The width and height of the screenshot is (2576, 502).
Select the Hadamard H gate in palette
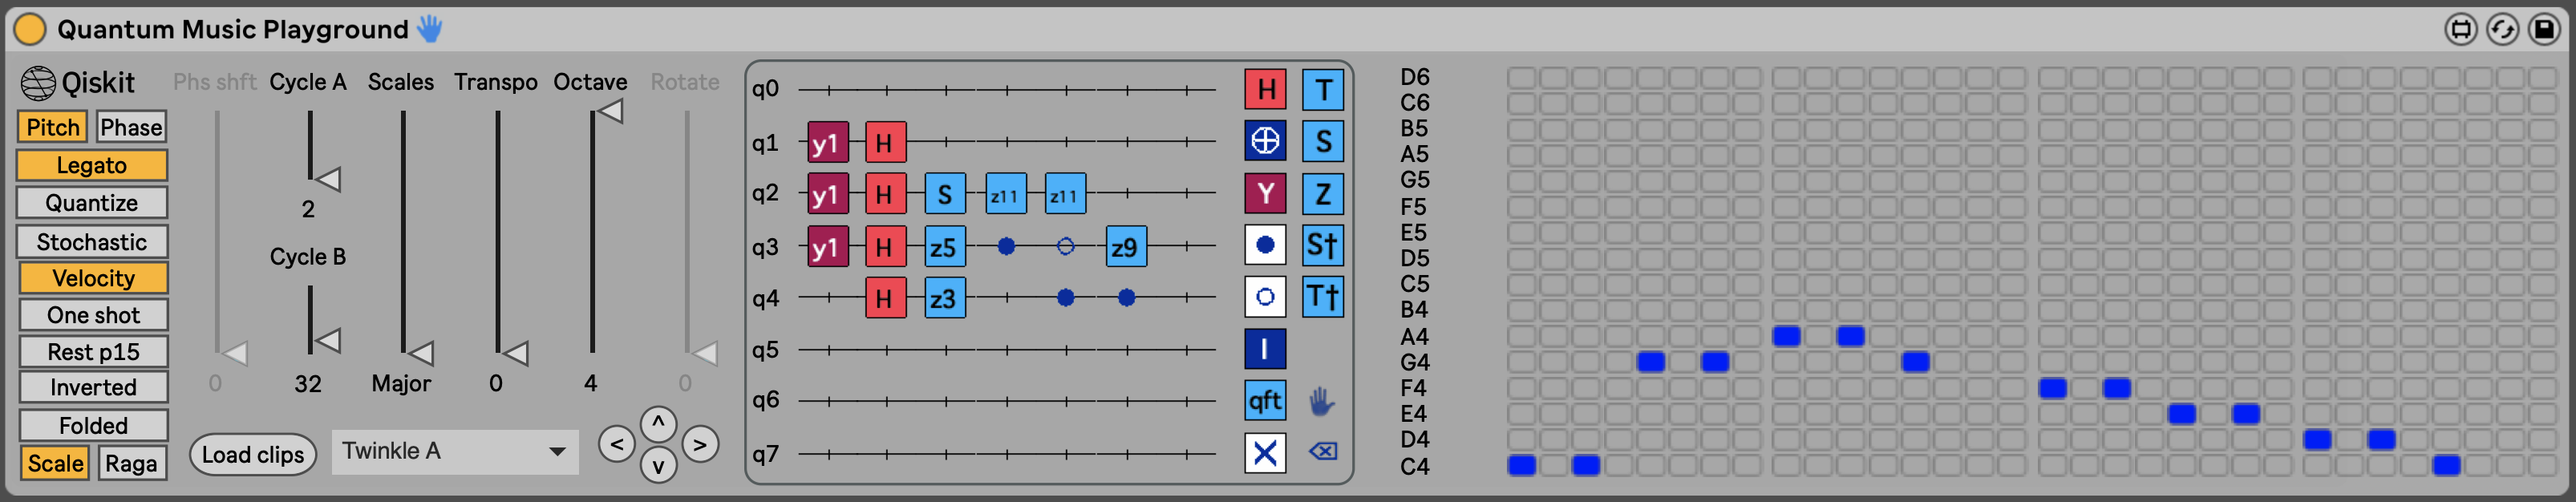(1265, 90)
